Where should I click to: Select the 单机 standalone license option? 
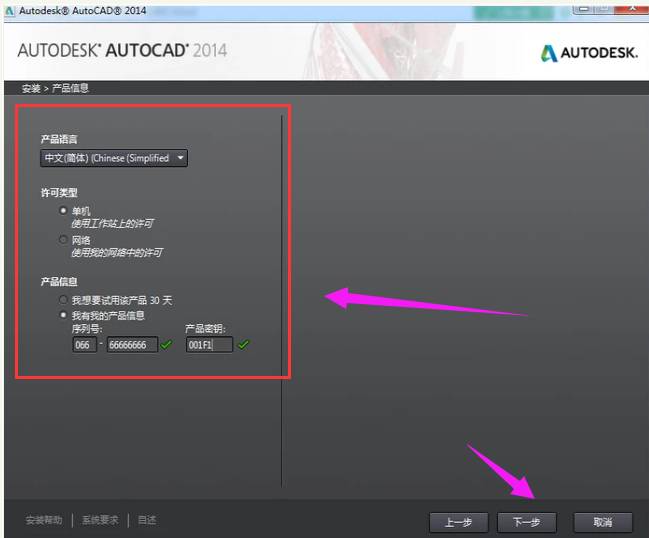click(64, 211)
